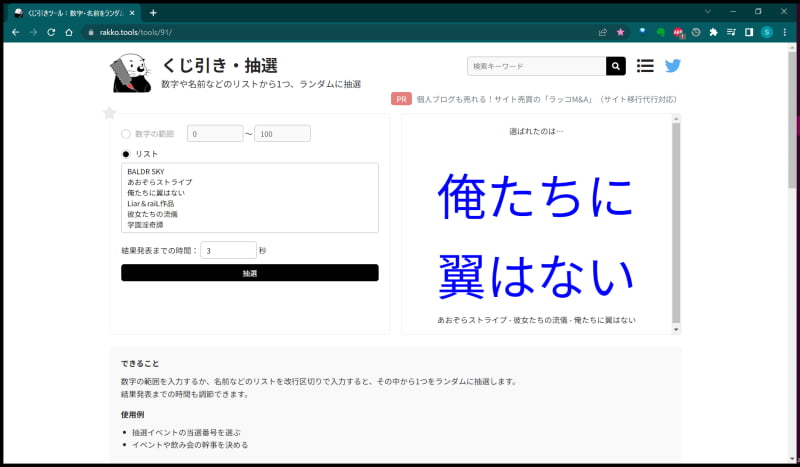This screenshot has height=467, width=800.
Task: Open the browser home icon
Action: pos(69,32)
